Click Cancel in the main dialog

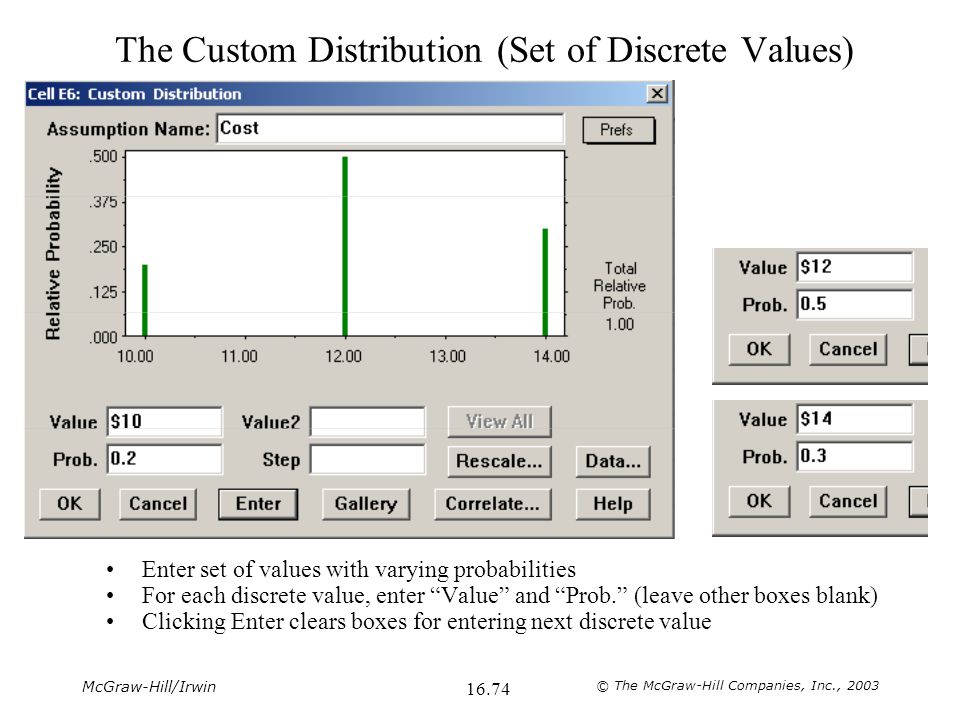158,504
